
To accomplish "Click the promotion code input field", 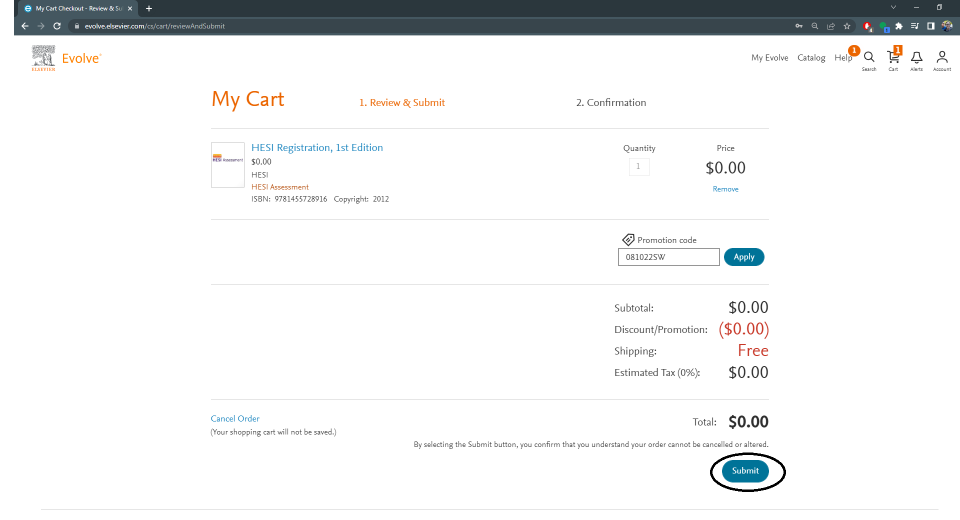I will [x=669, y=257].
